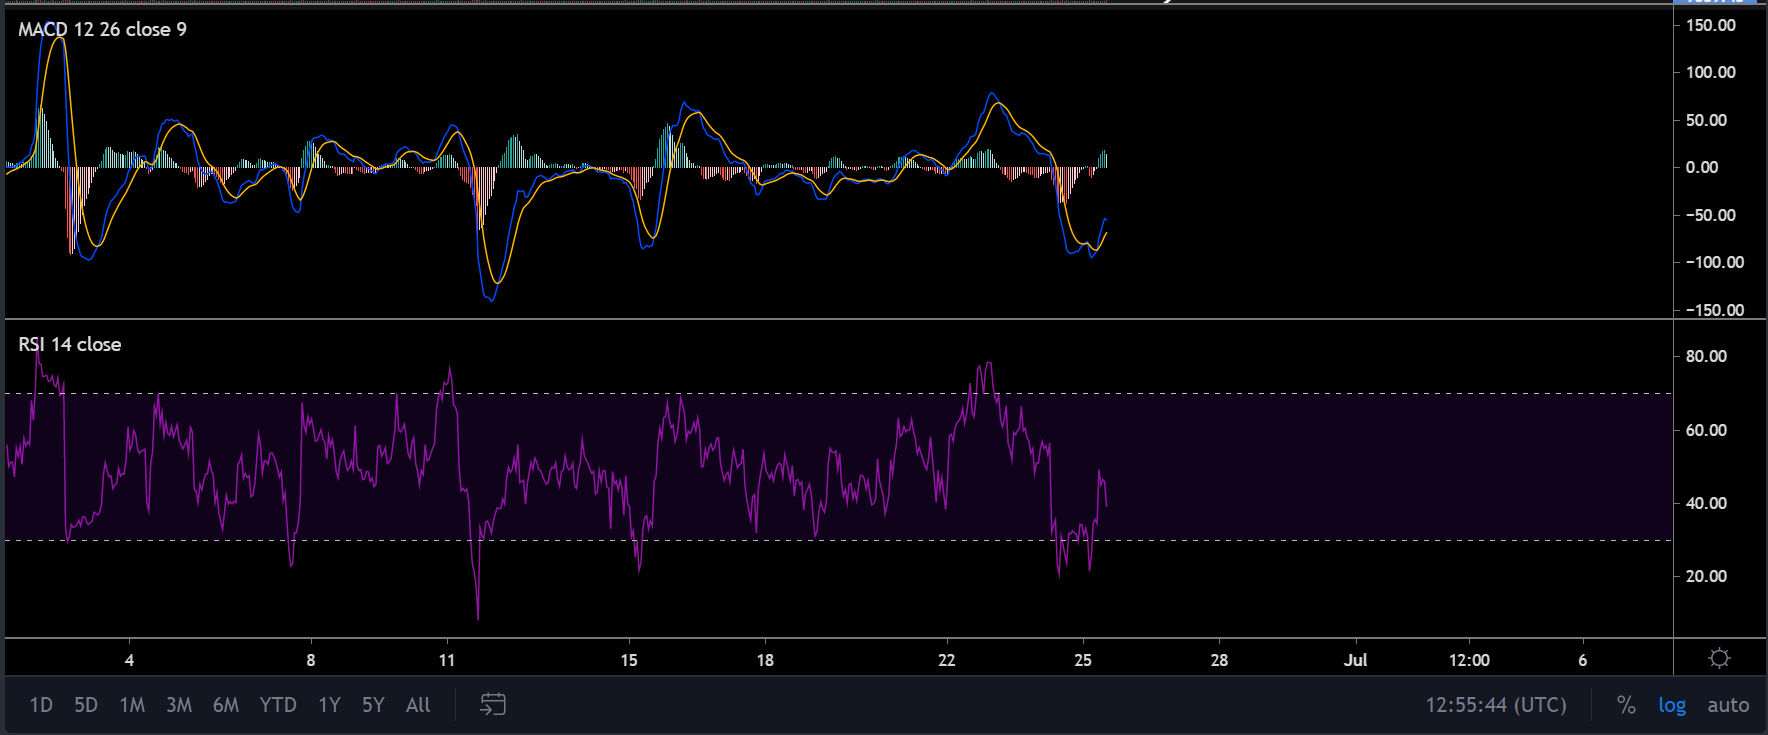Image resolution: width=1768 pixels, height=735 pixels.
Task: Click date label 6 on time axis
Action: (x=1582, y=660)
